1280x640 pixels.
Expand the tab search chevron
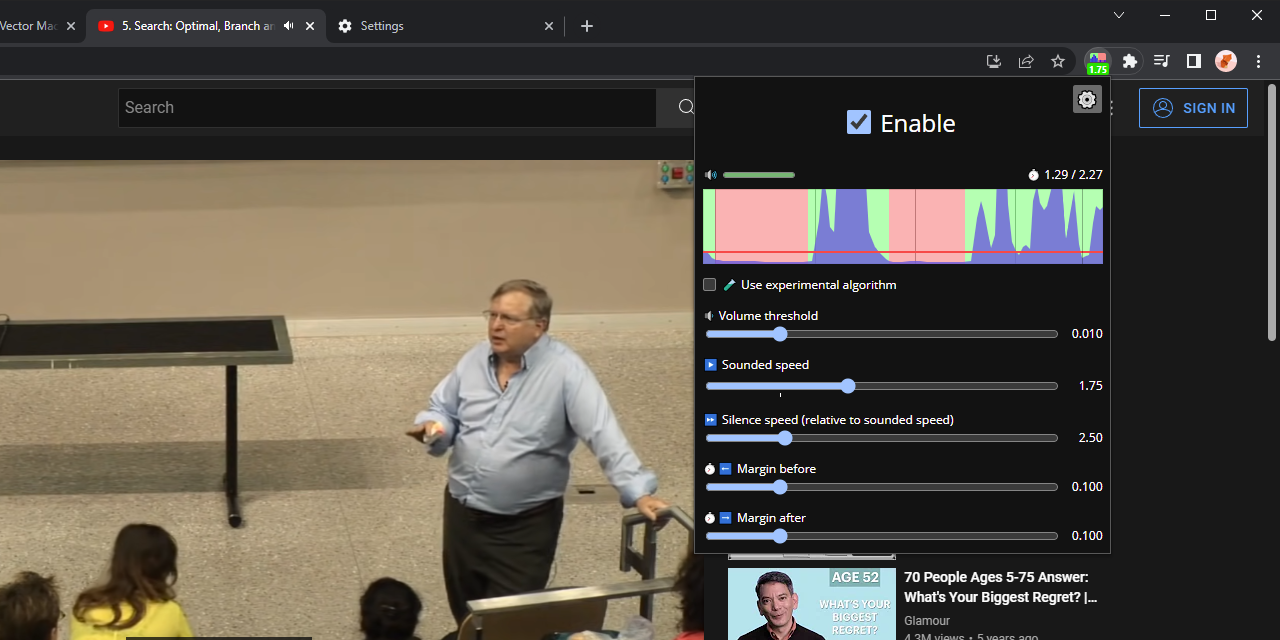1119,15
